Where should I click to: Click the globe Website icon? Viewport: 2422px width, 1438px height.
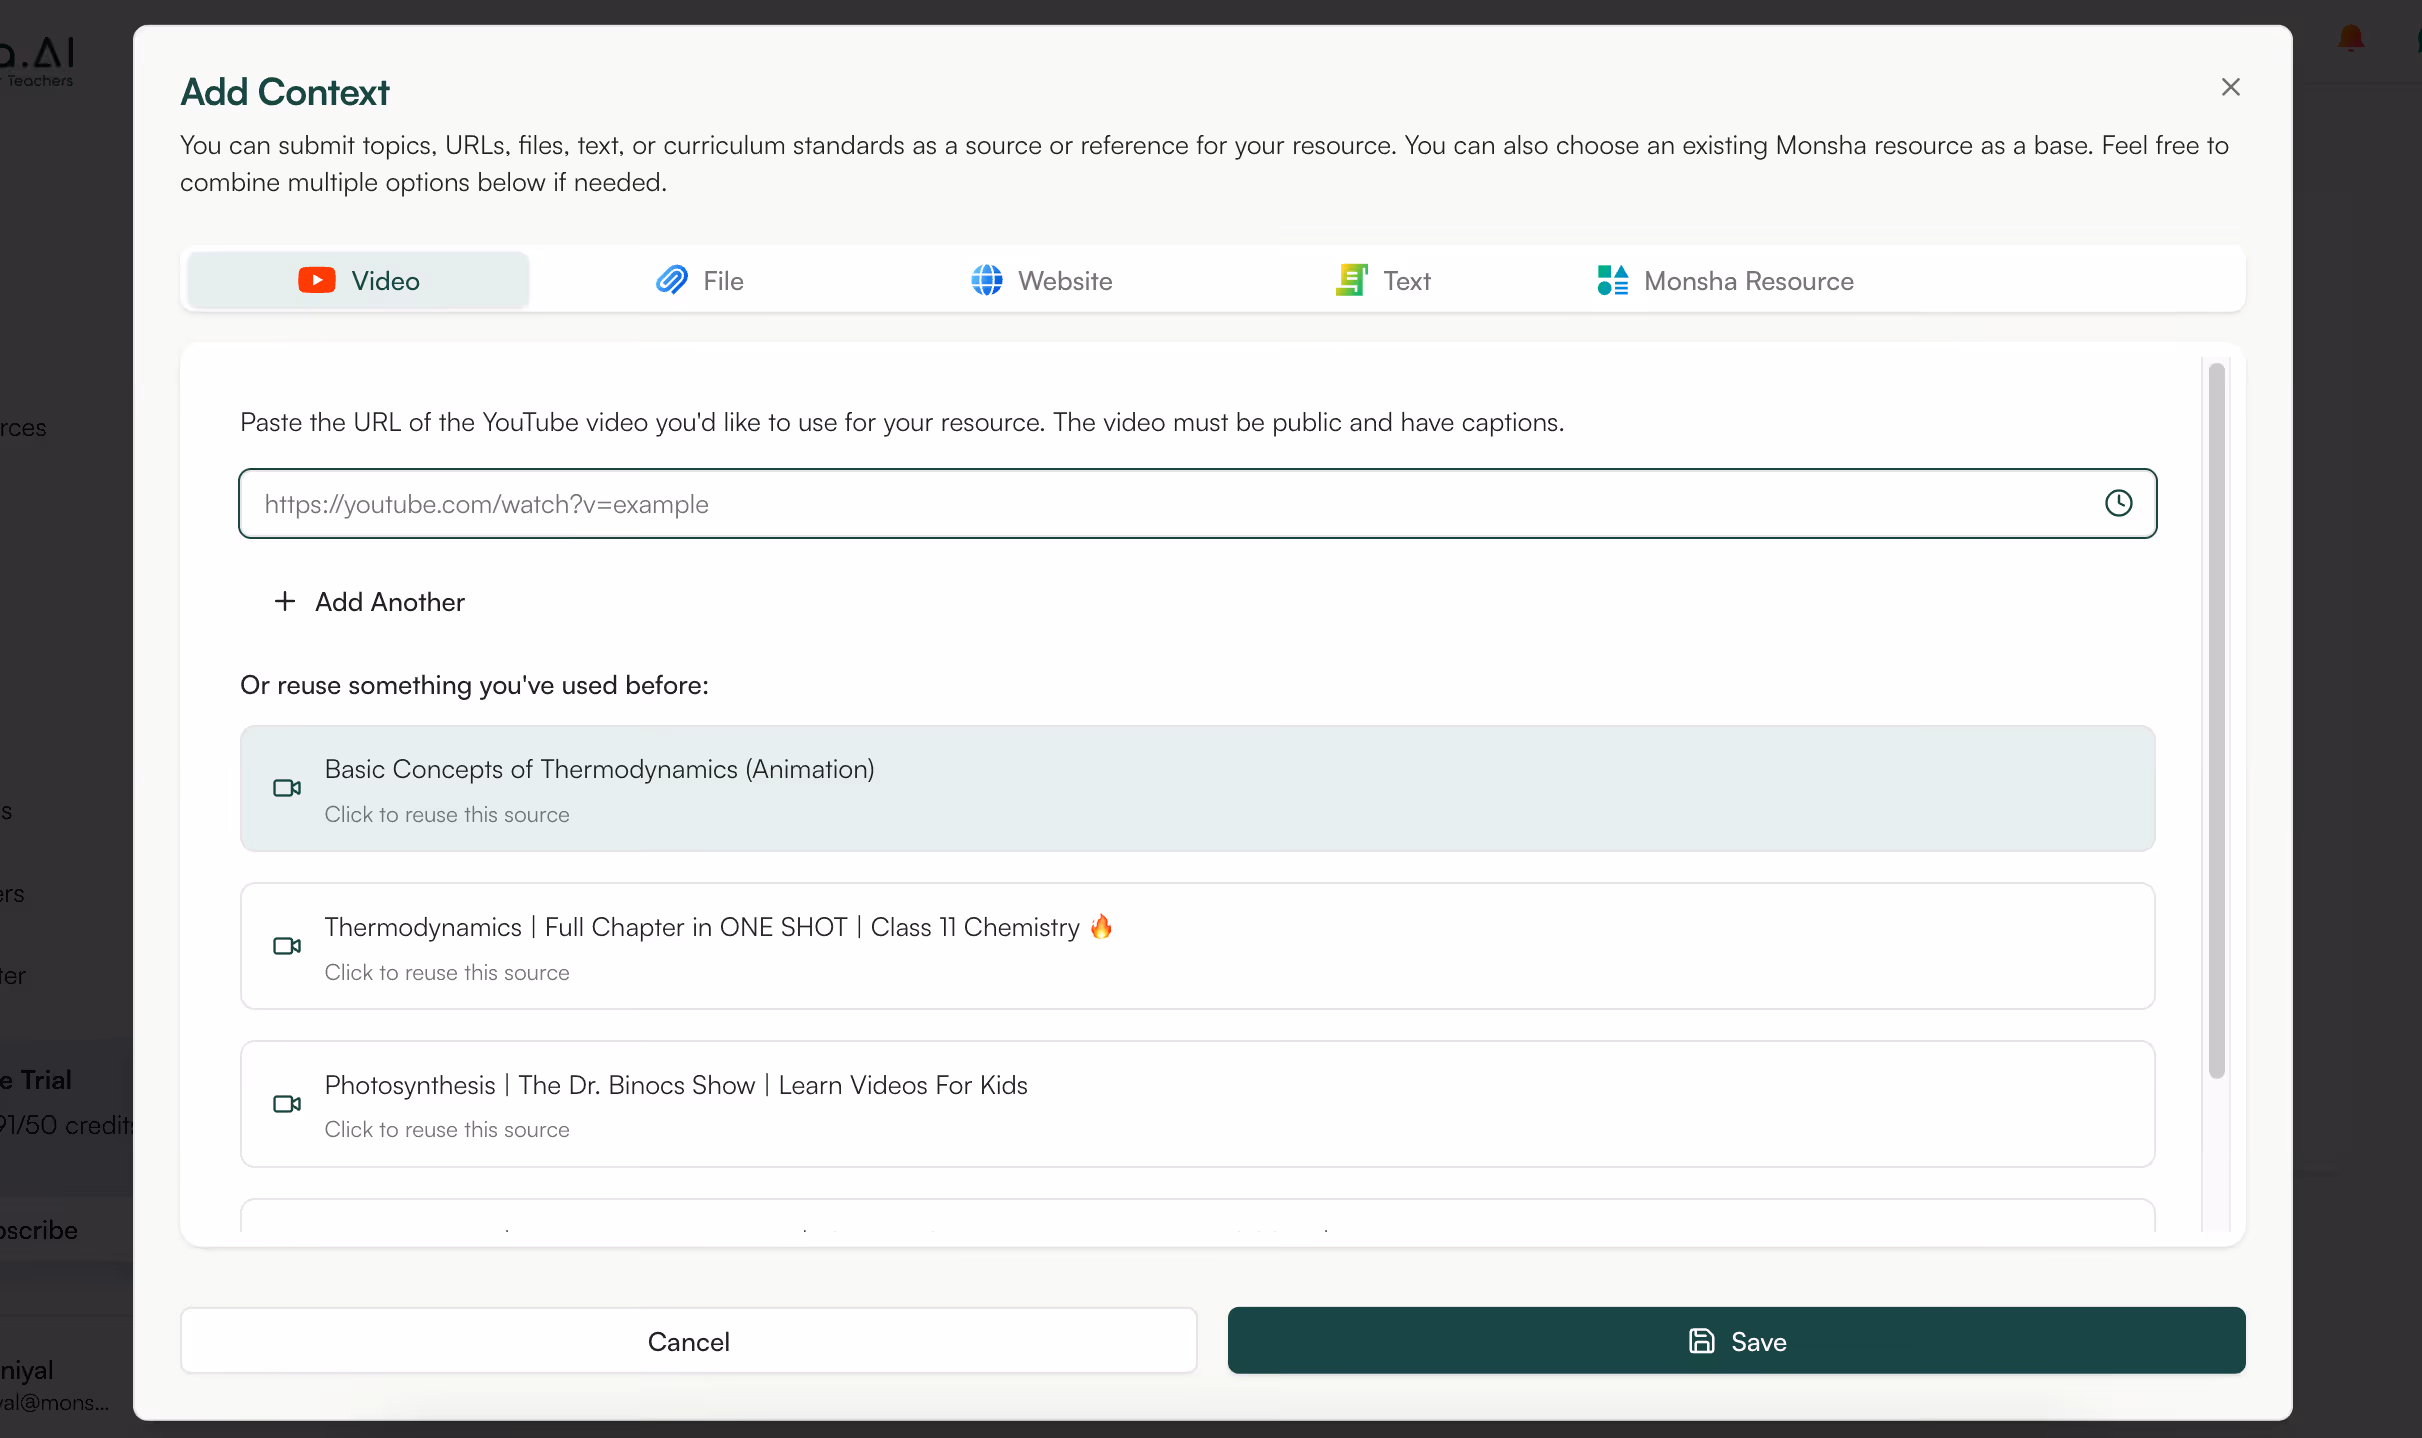[986, 280]
